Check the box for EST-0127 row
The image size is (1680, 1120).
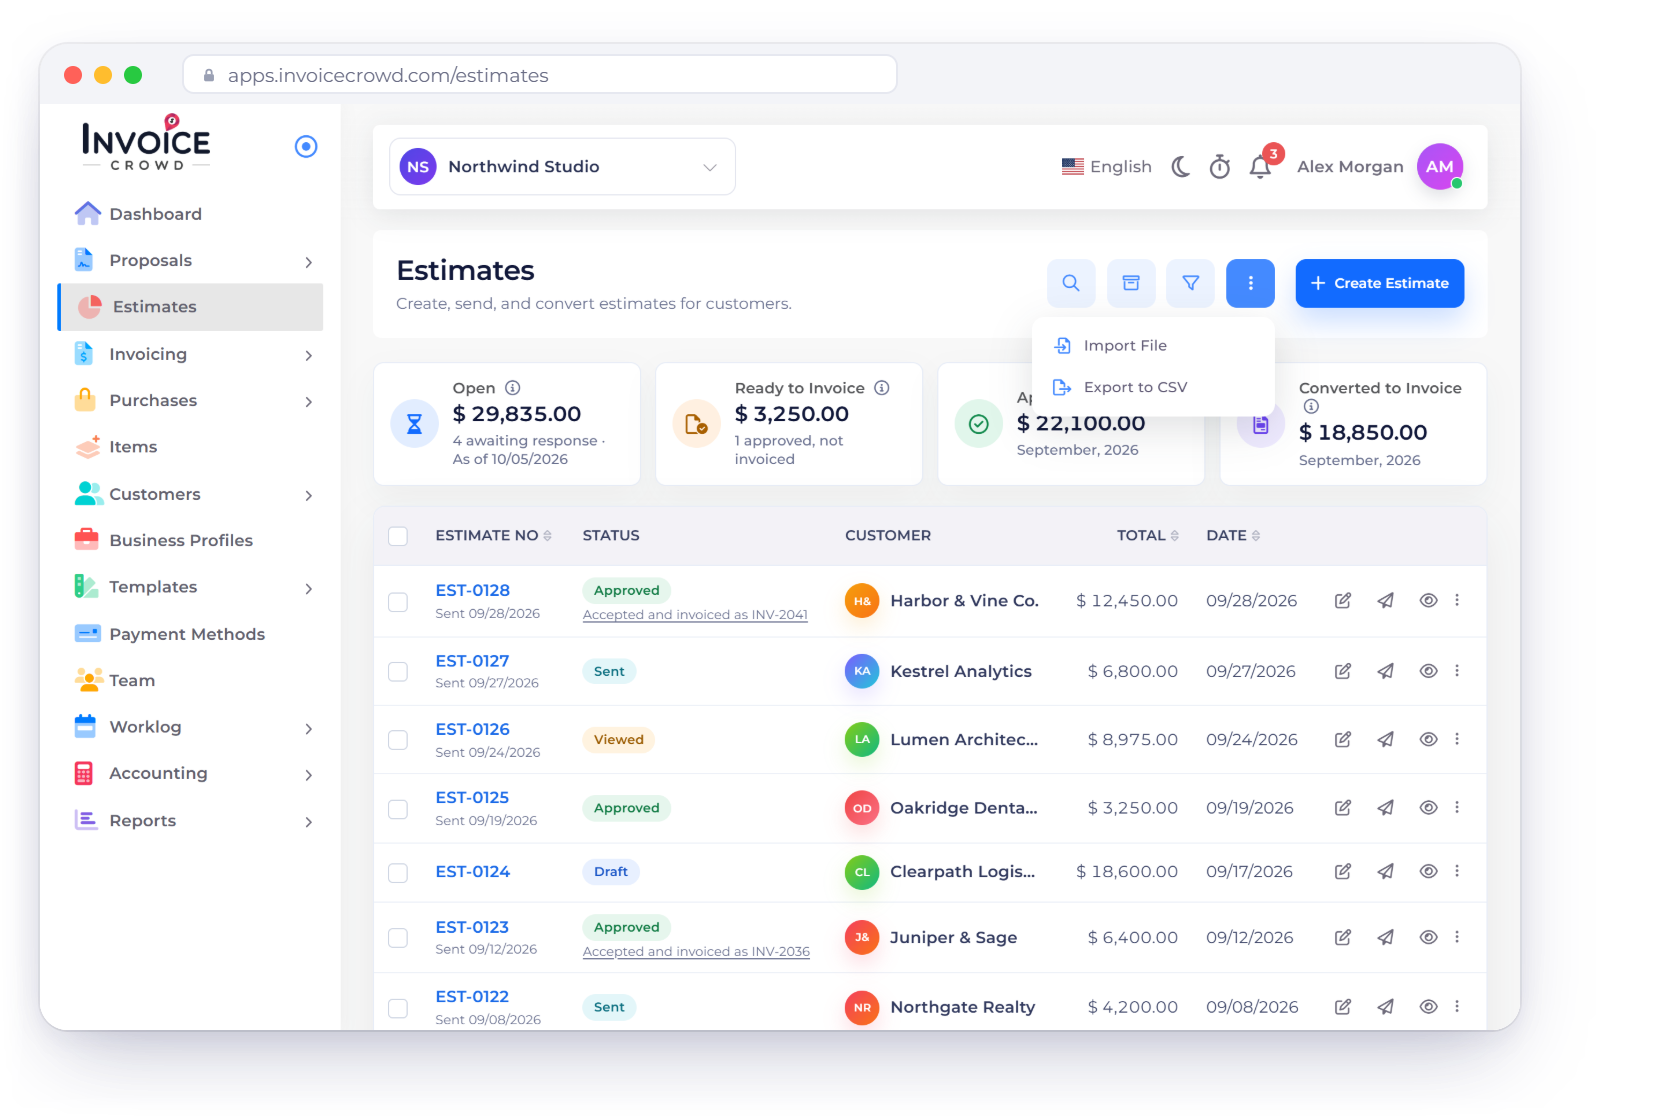[x=398, y=672]
